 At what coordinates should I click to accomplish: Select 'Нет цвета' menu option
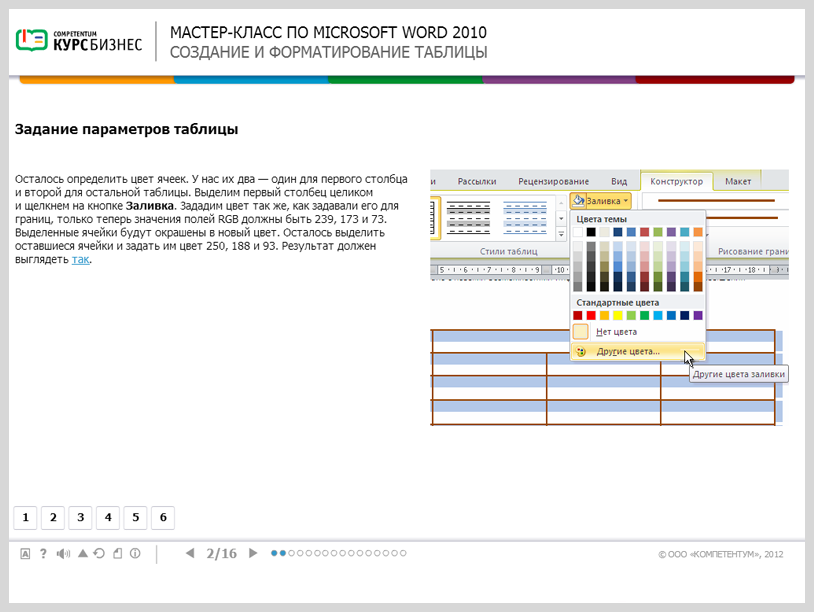click(637, 332)
